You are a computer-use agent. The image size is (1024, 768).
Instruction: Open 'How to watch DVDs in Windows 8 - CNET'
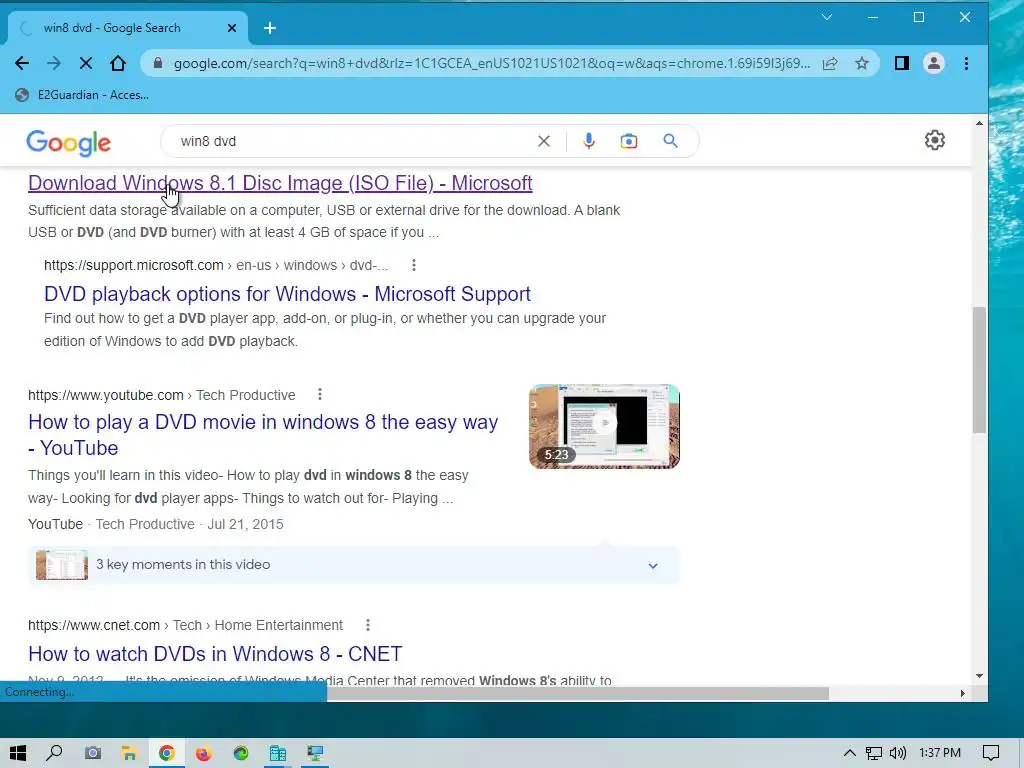(x=215, y=654)
